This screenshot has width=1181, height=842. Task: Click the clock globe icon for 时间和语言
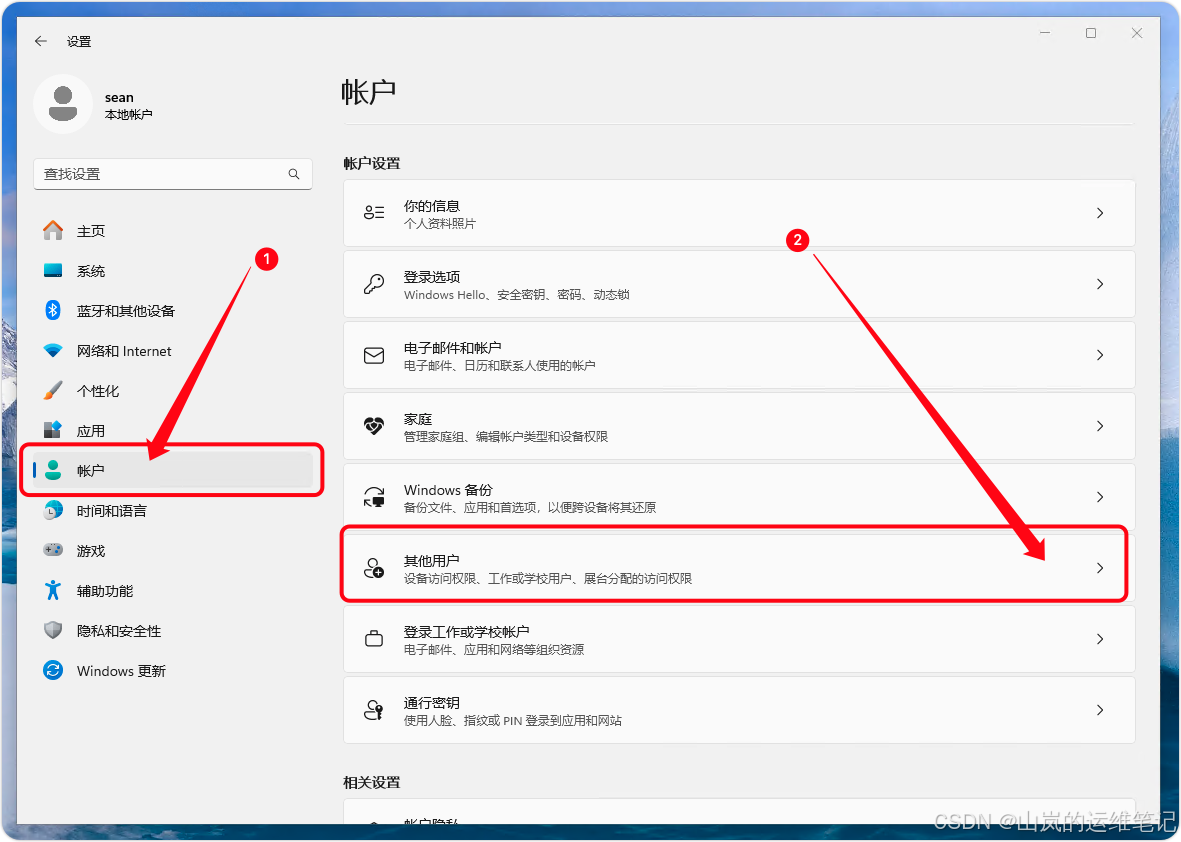53,511
